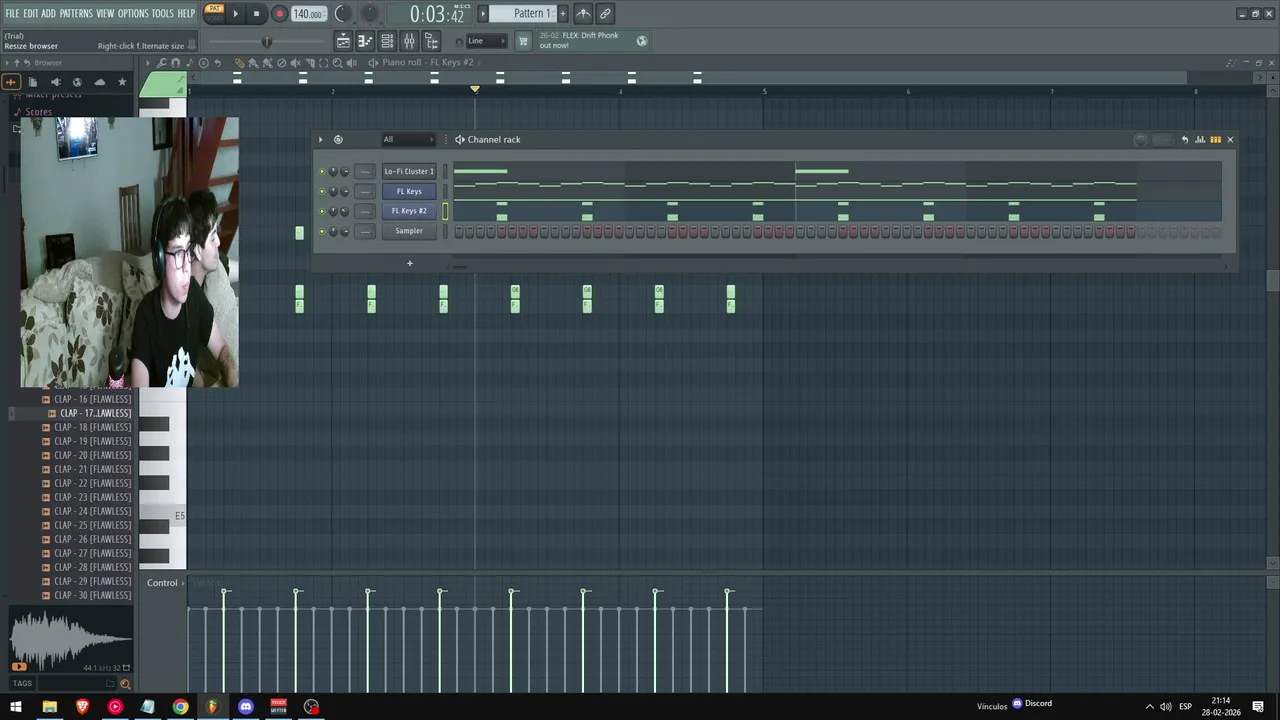Viewport: 1280px width, 720px height.
Task: Open the piano roll wrench tools menu
Action: (162, 63)
